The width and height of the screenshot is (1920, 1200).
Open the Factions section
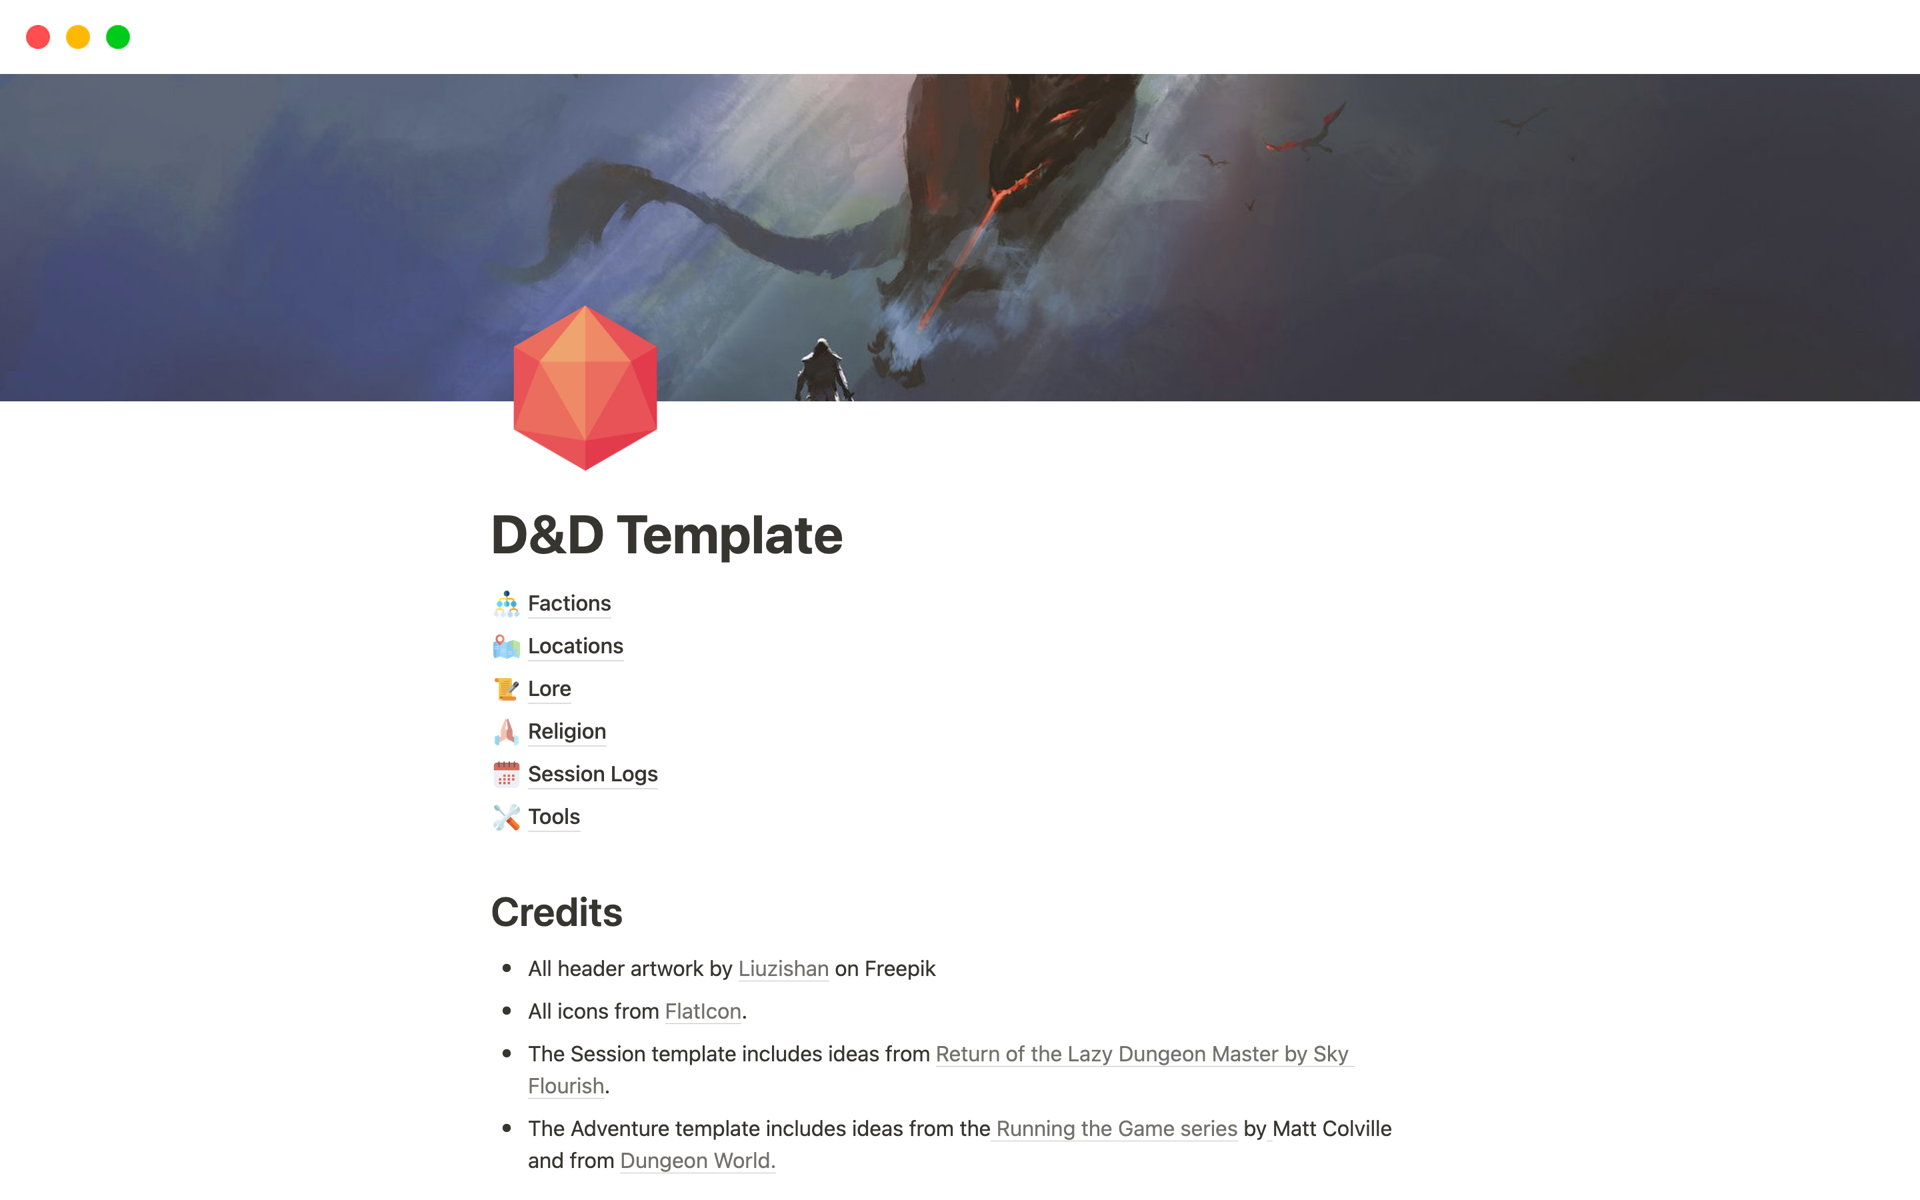click(x=570, y=603)
